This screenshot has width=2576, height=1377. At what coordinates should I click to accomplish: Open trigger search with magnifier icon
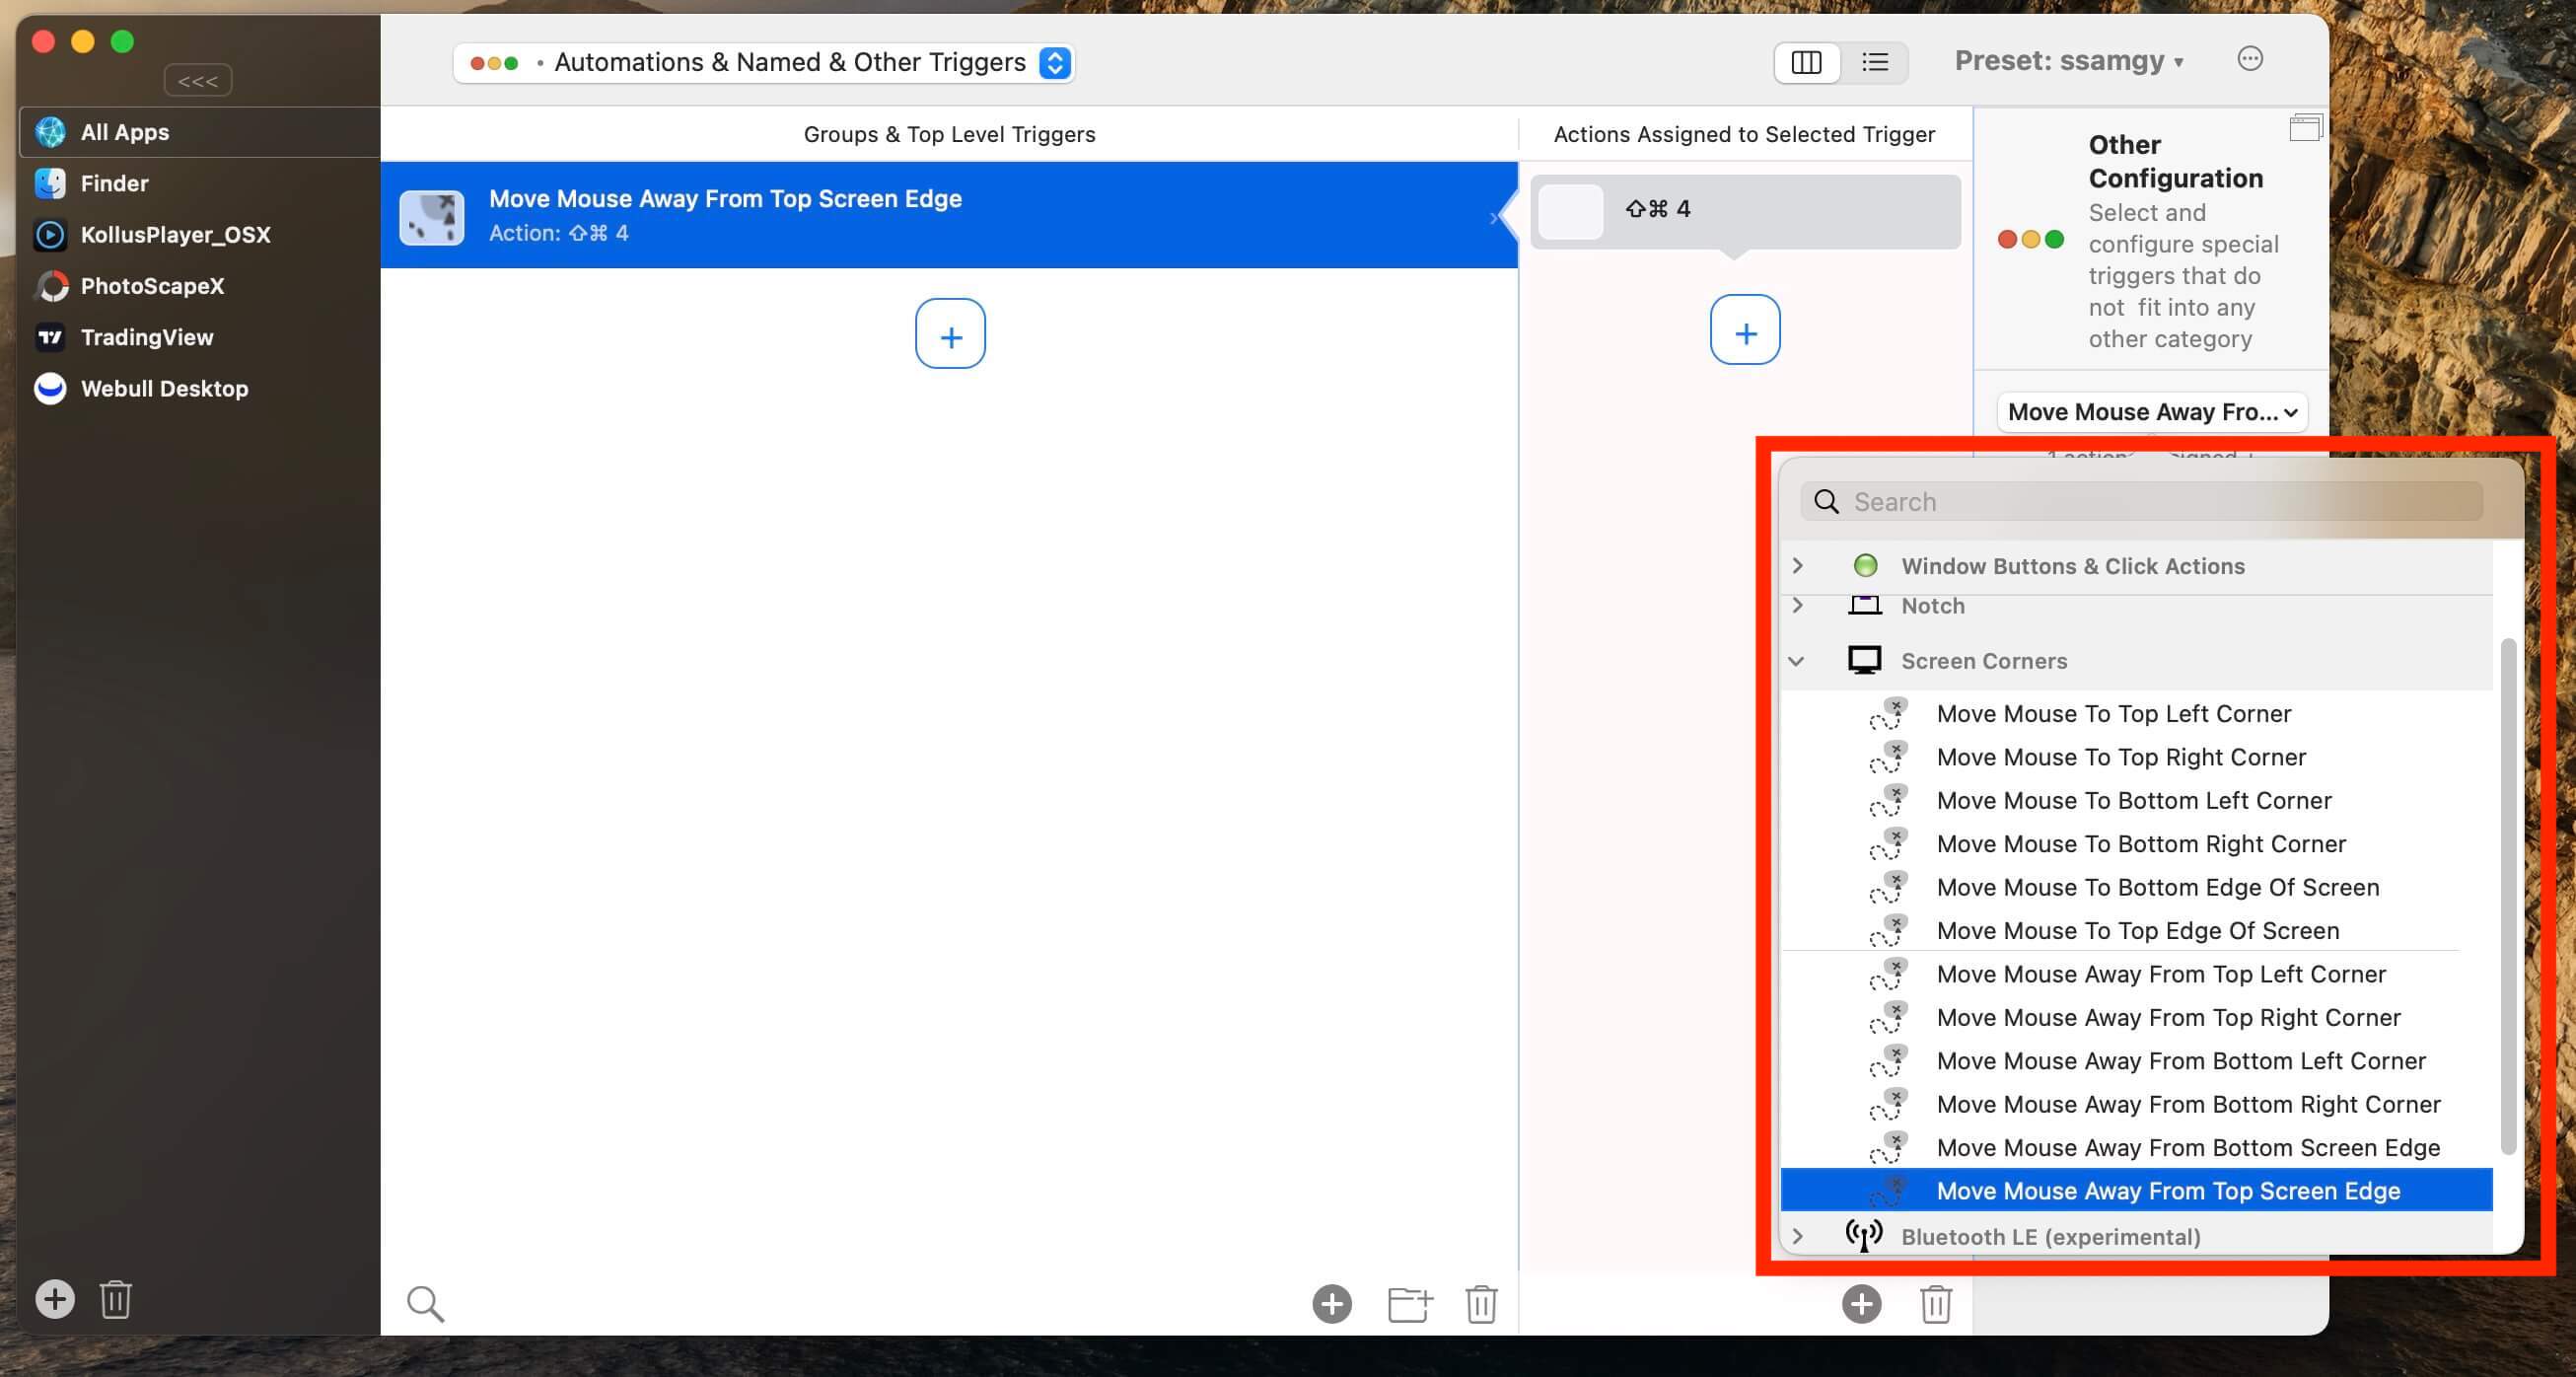tap(425, 1304)
